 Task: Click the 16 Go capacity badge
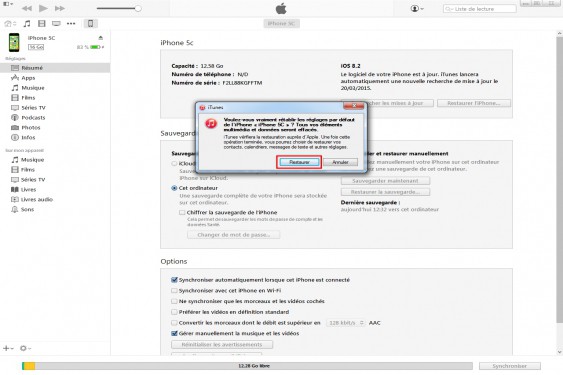click(36, 47)
